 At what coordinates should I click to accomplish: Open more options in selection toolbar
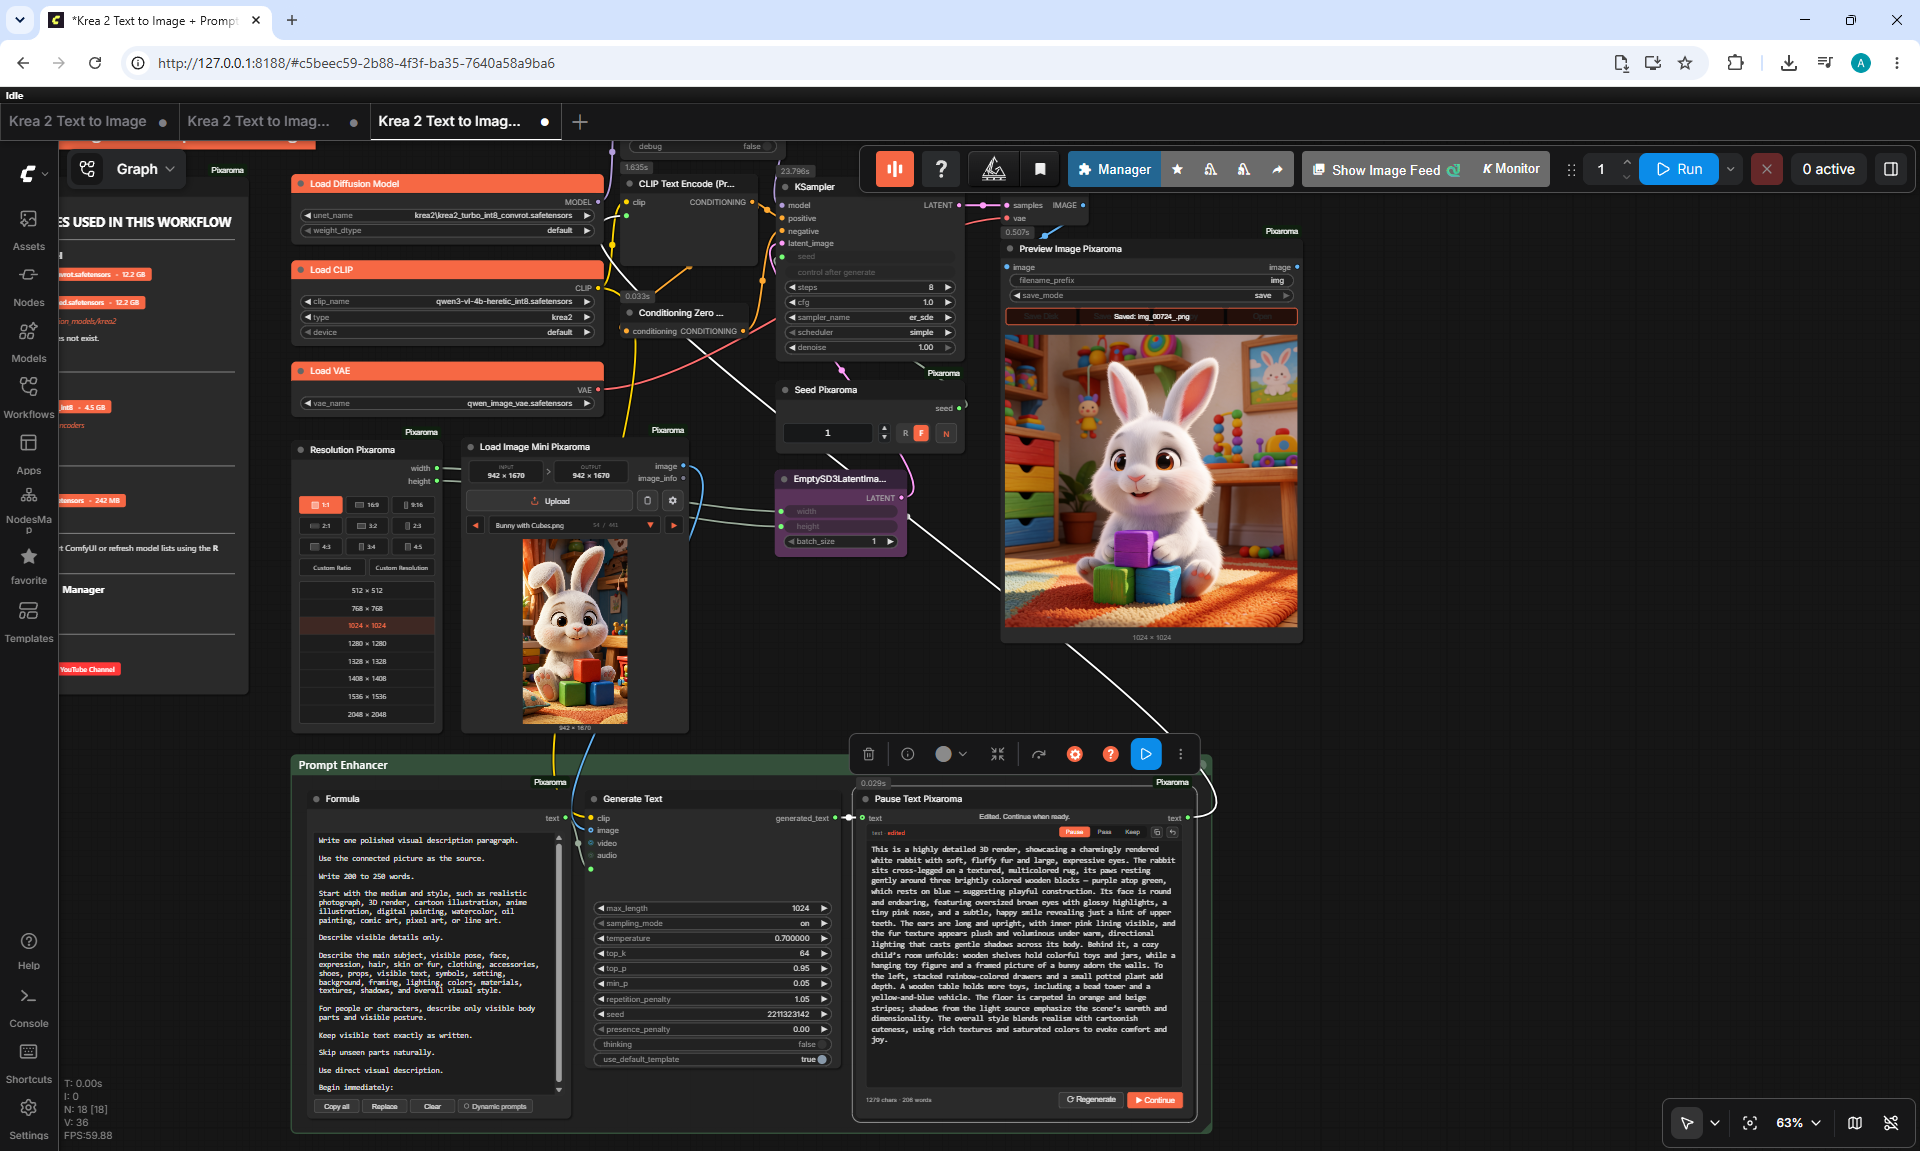click(x=1181, y=754)
